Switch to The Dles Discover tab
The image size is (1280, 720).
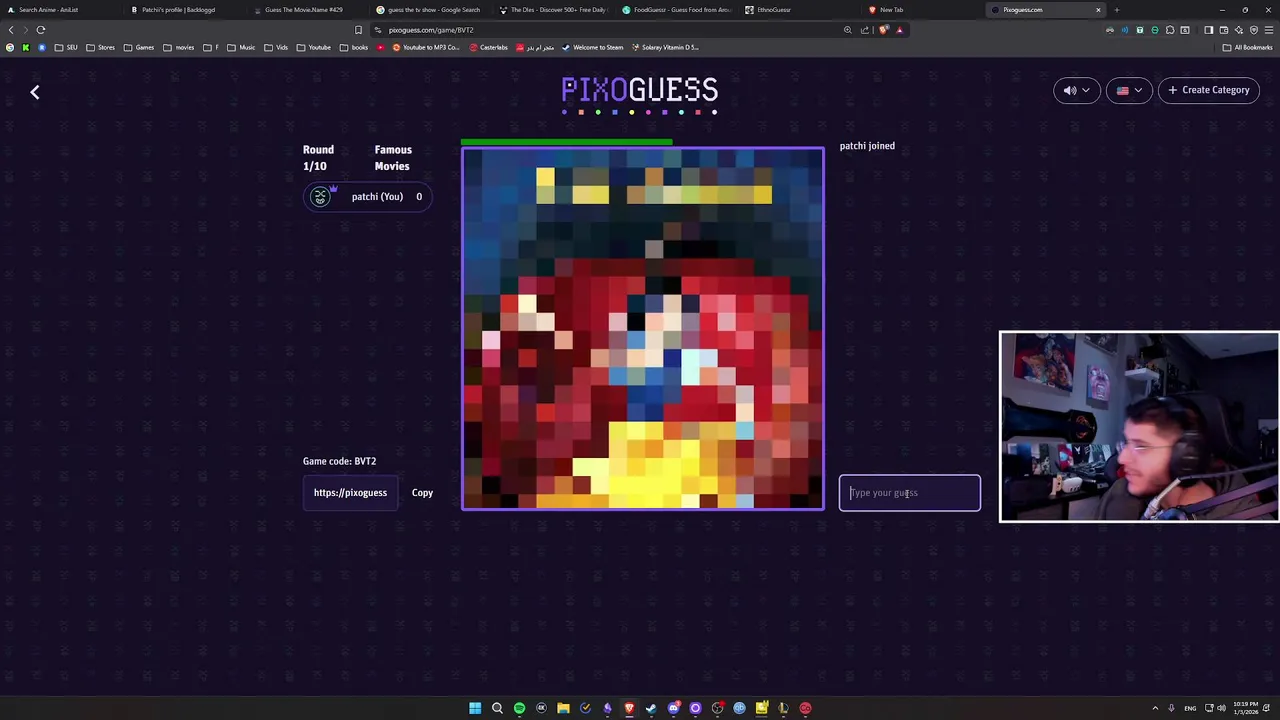point(552,10)
